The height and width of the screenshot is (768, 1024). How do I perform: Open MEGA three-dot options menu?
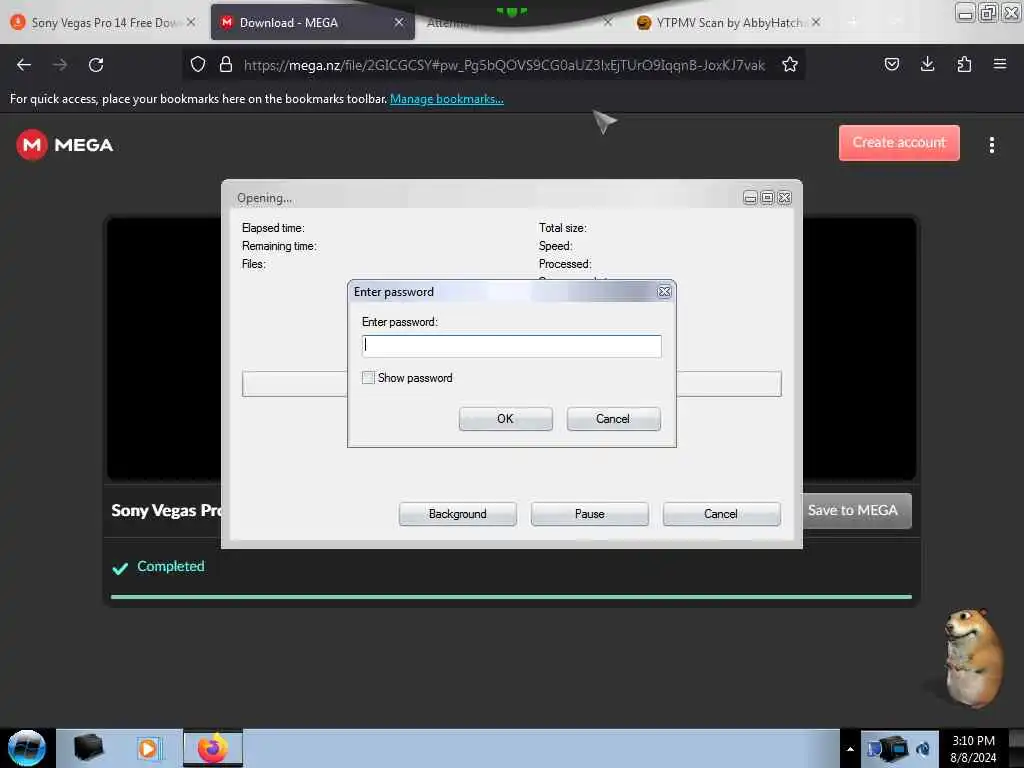coord(991,145)
